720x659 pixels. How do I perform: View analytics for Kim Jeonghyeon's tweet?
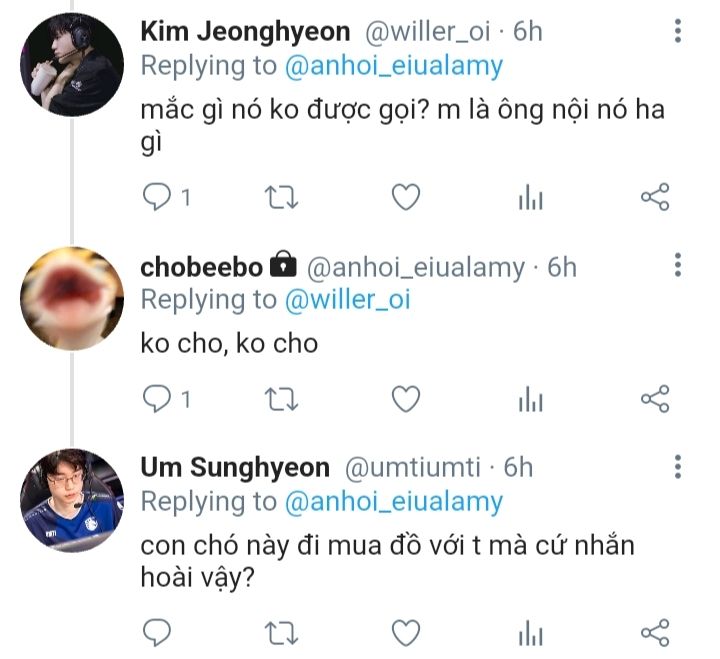pos(530,199)
